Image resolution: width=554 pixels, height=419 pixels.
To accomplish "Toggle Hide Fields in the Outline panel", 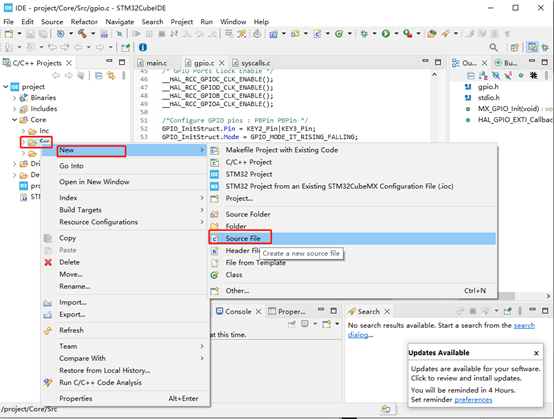I will pos(496,75).
